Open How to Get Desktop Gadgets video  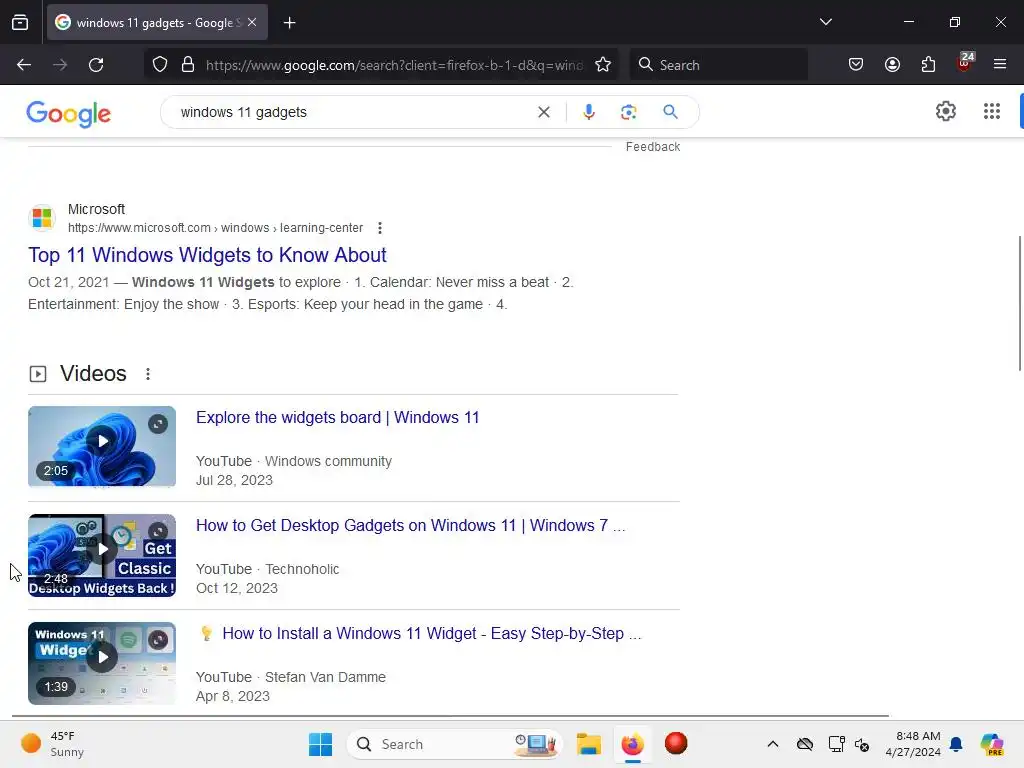(x=411, y=526)
